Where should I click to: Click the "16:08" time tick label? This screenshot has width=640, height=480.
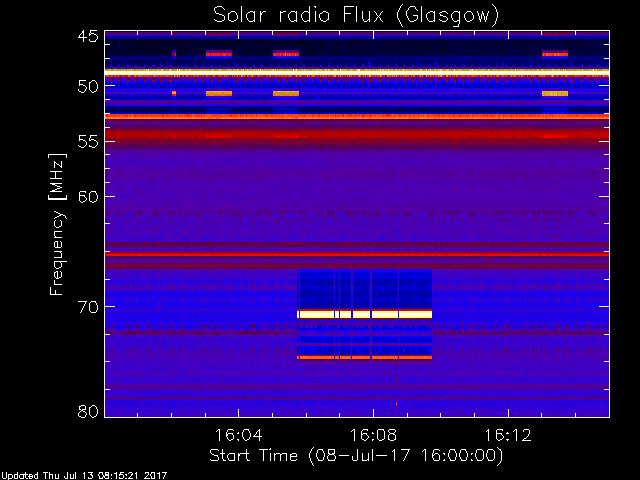[x=373, y=436]
